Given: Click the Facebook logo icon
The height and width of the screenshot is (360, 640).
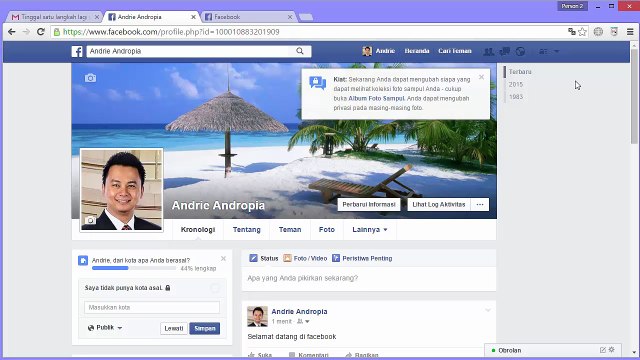Looking at the screenshot, I should 77,51.
